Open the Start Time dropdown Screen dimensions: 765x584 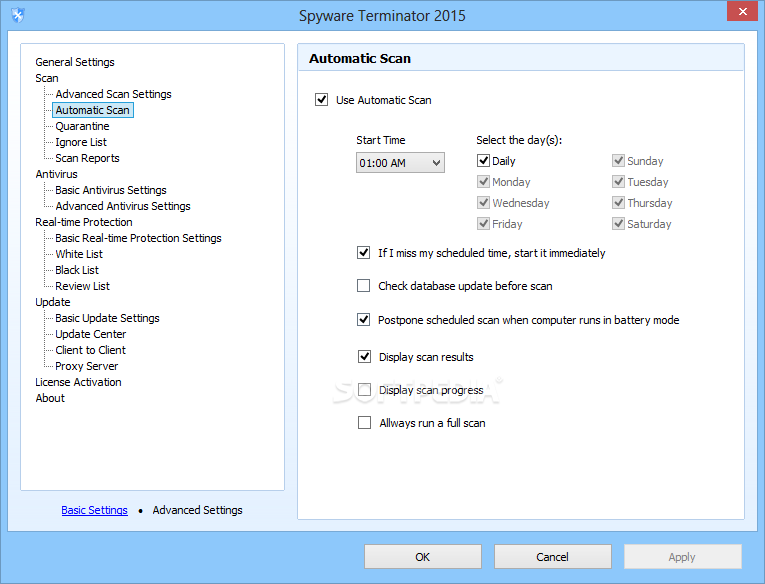click(x=400, y=163)
